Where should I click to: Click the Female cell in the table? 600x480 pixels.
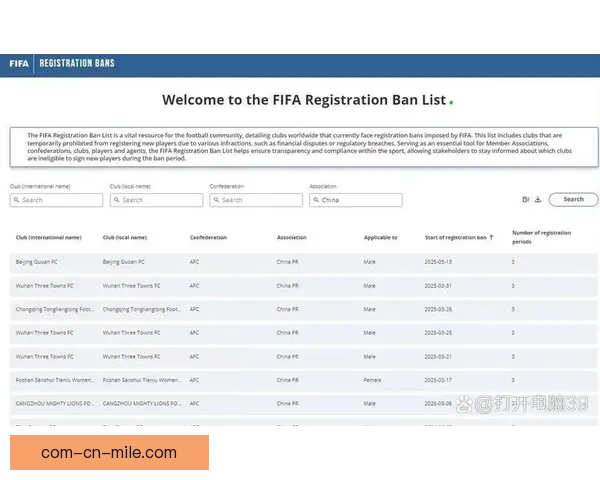[x=372, y=380]
